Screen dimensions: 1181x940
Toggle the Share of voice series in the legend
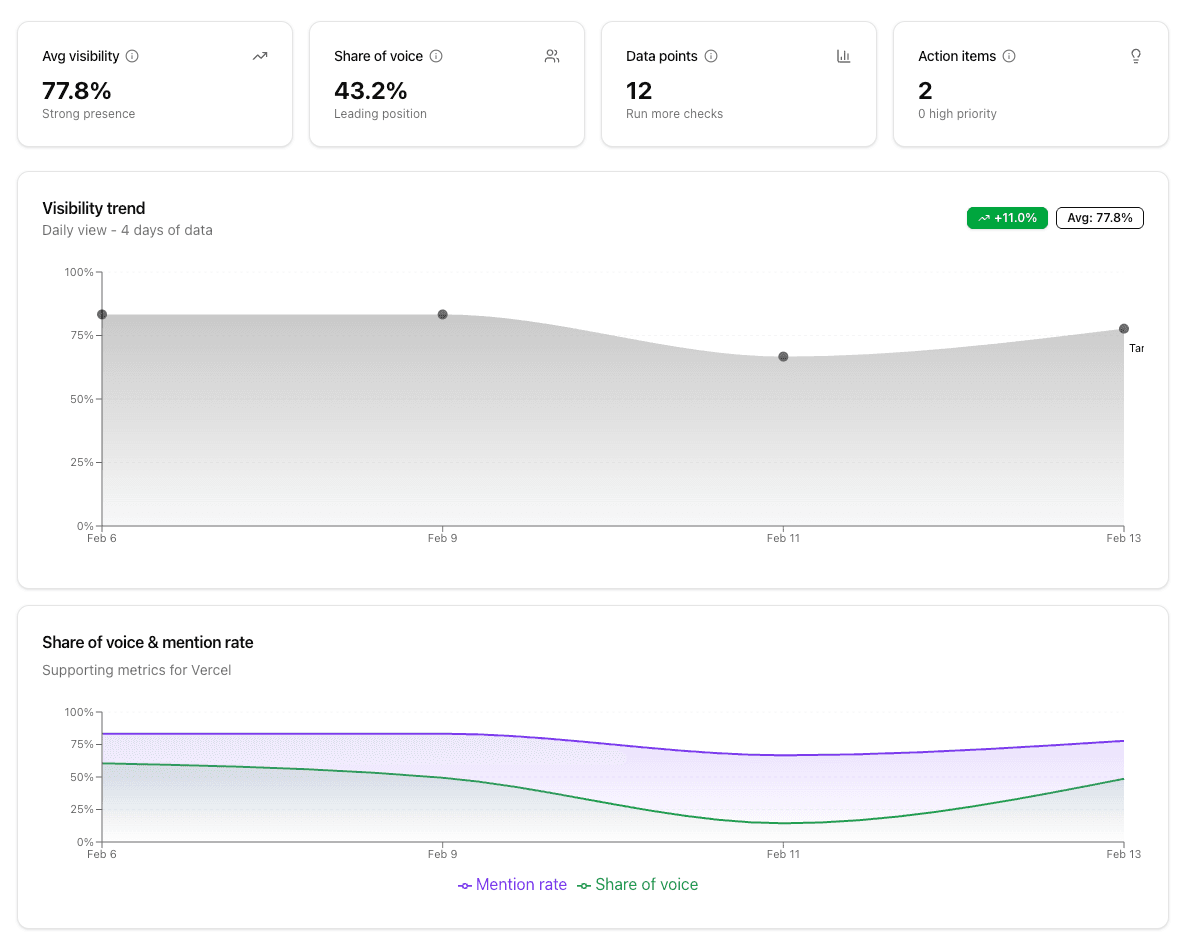[638, 885]
